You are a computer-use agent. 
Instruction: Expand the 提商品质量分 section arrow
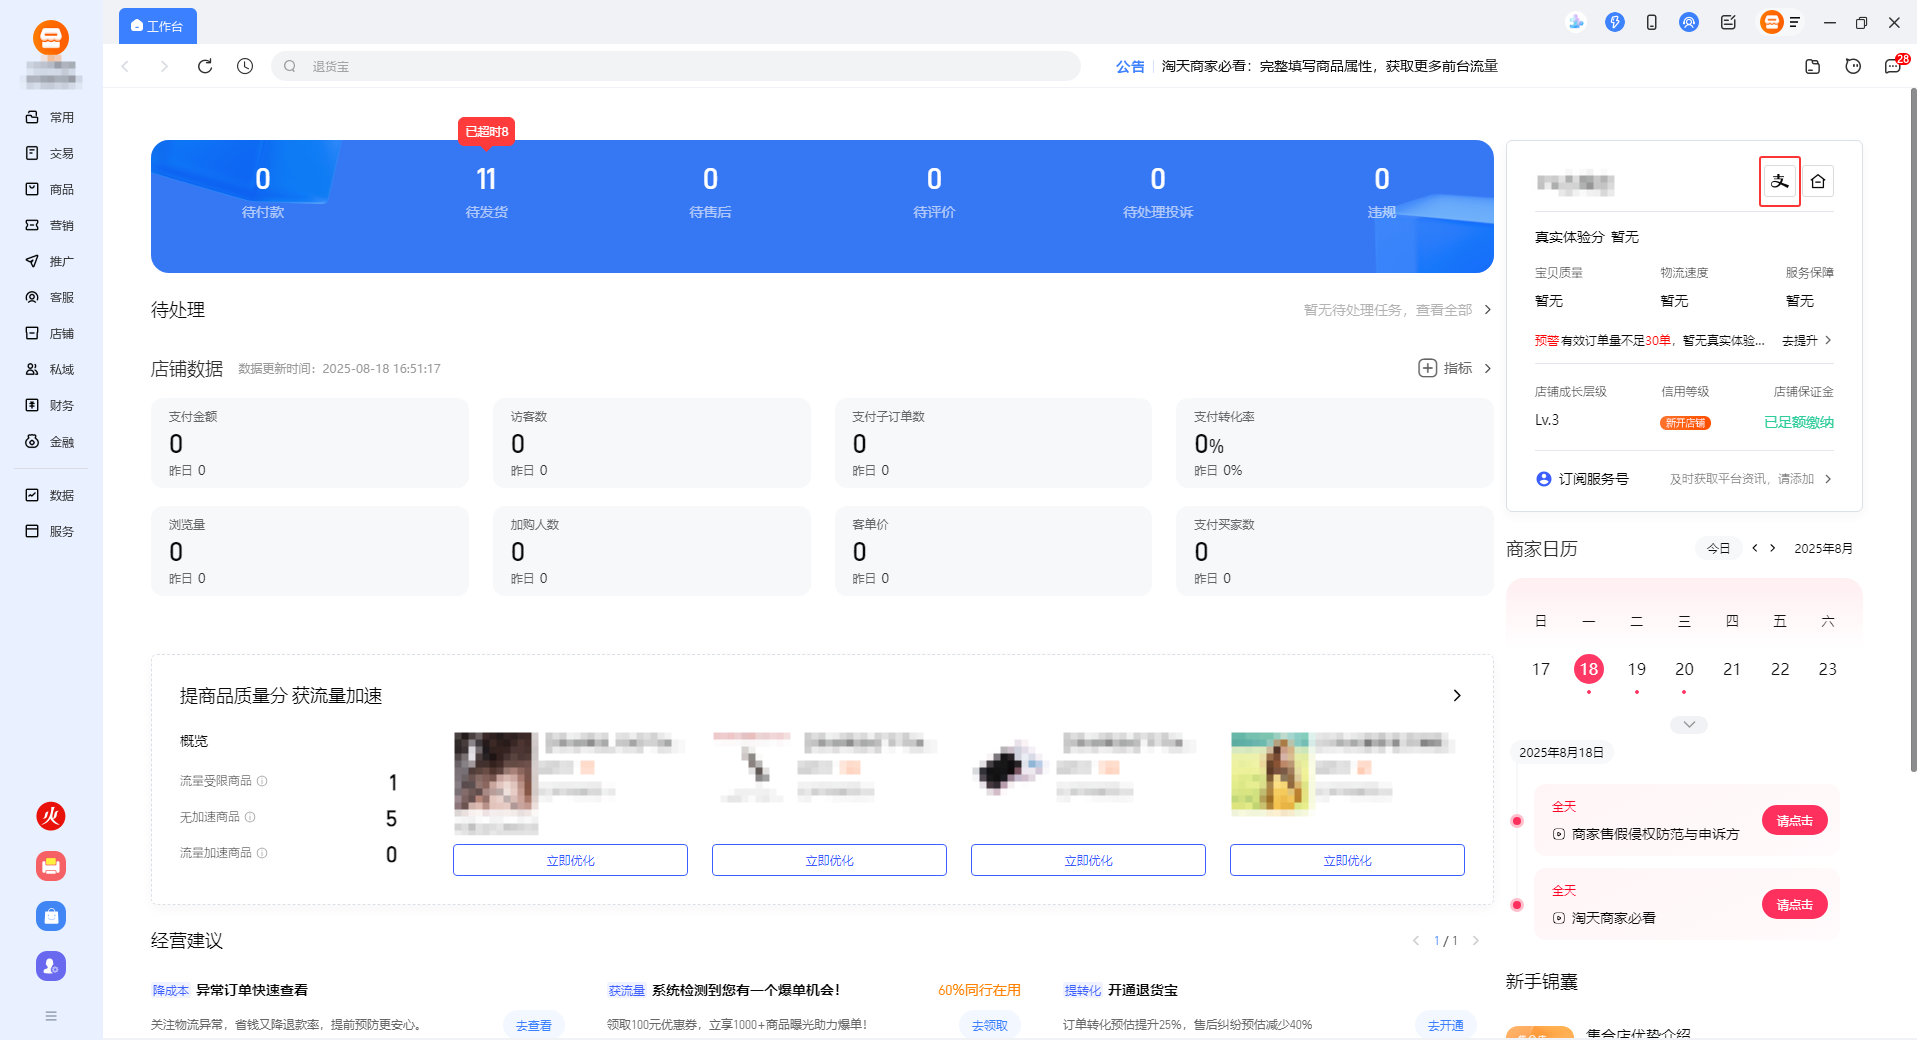pyautogui.click(x=1457, y=695)
